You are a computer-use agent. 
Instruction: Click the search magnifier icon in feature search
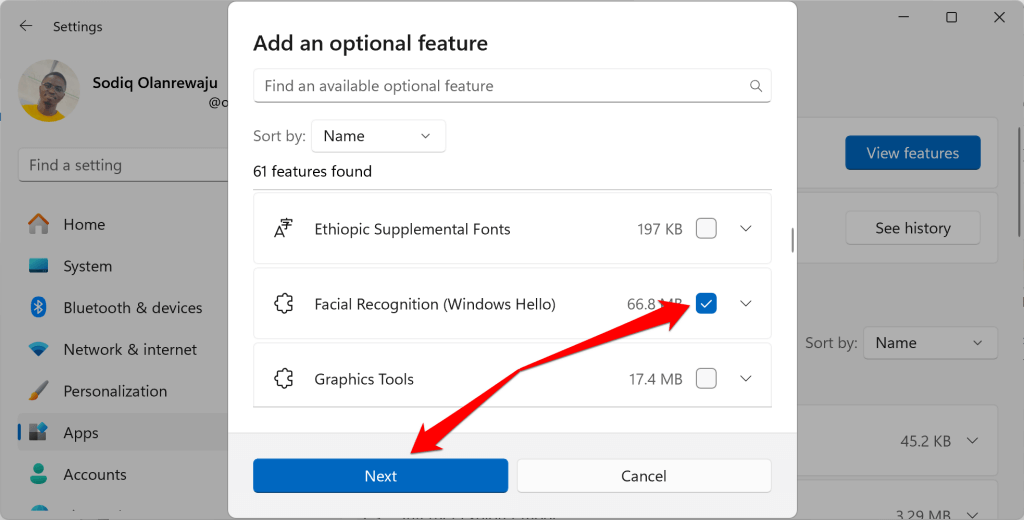(757, 86)
